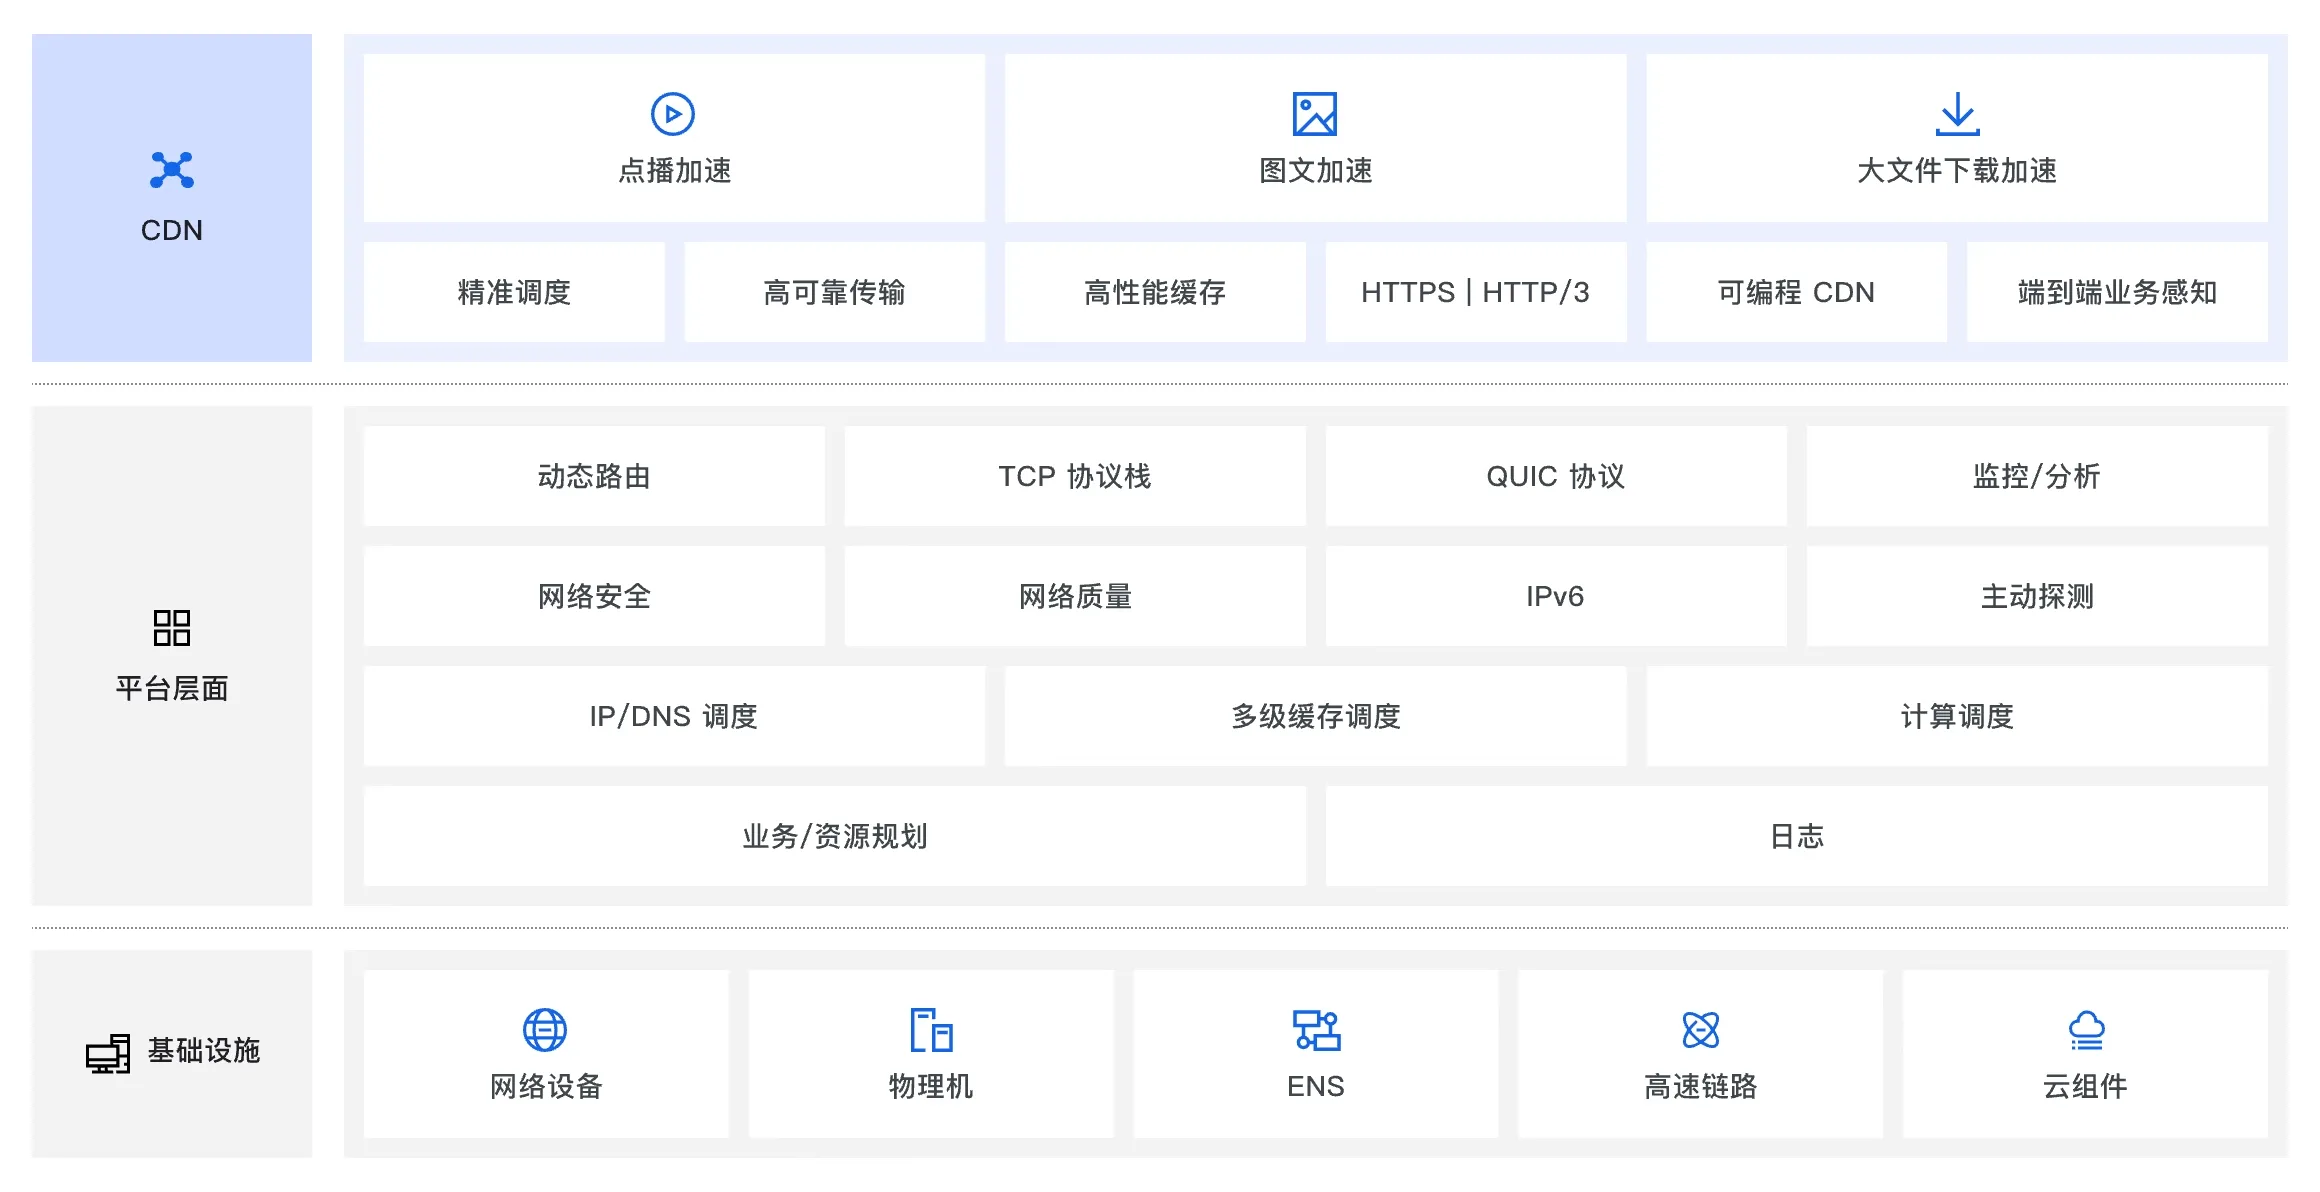Select the node diagram icon above ENS
The height and width of the screenshot is (1192, 2320).
tap(1318, 1029)
